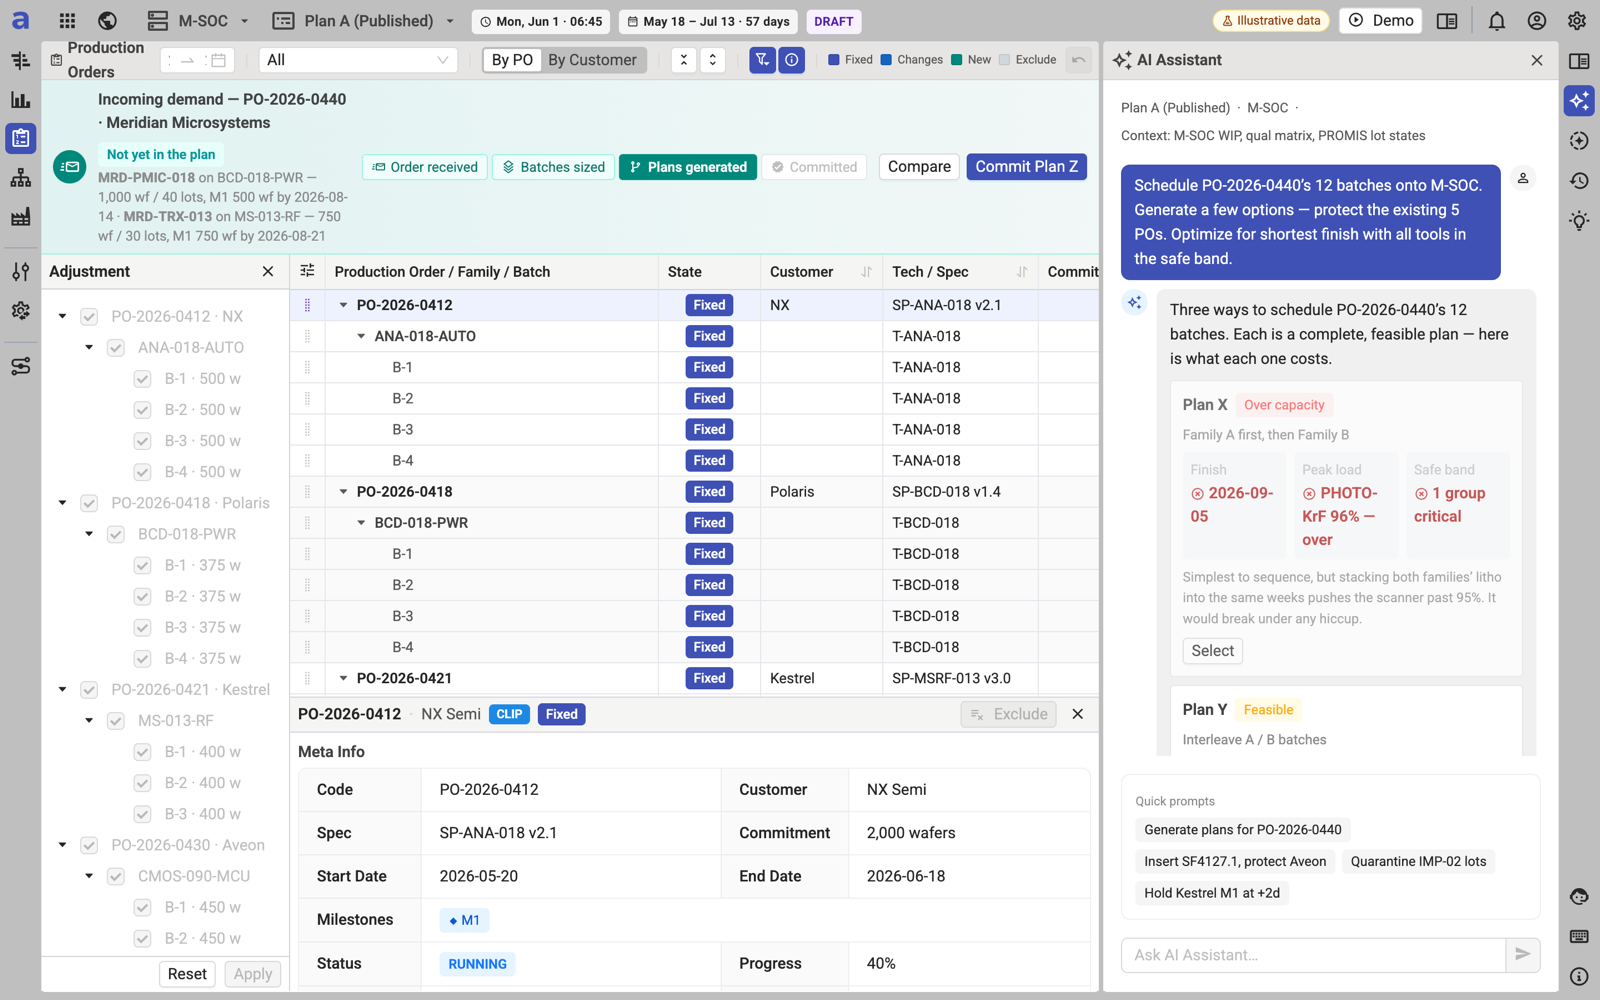The width and height of the screenshot is (1600, 1000).
Task: Click the Batches sized step
Action: 553,167
